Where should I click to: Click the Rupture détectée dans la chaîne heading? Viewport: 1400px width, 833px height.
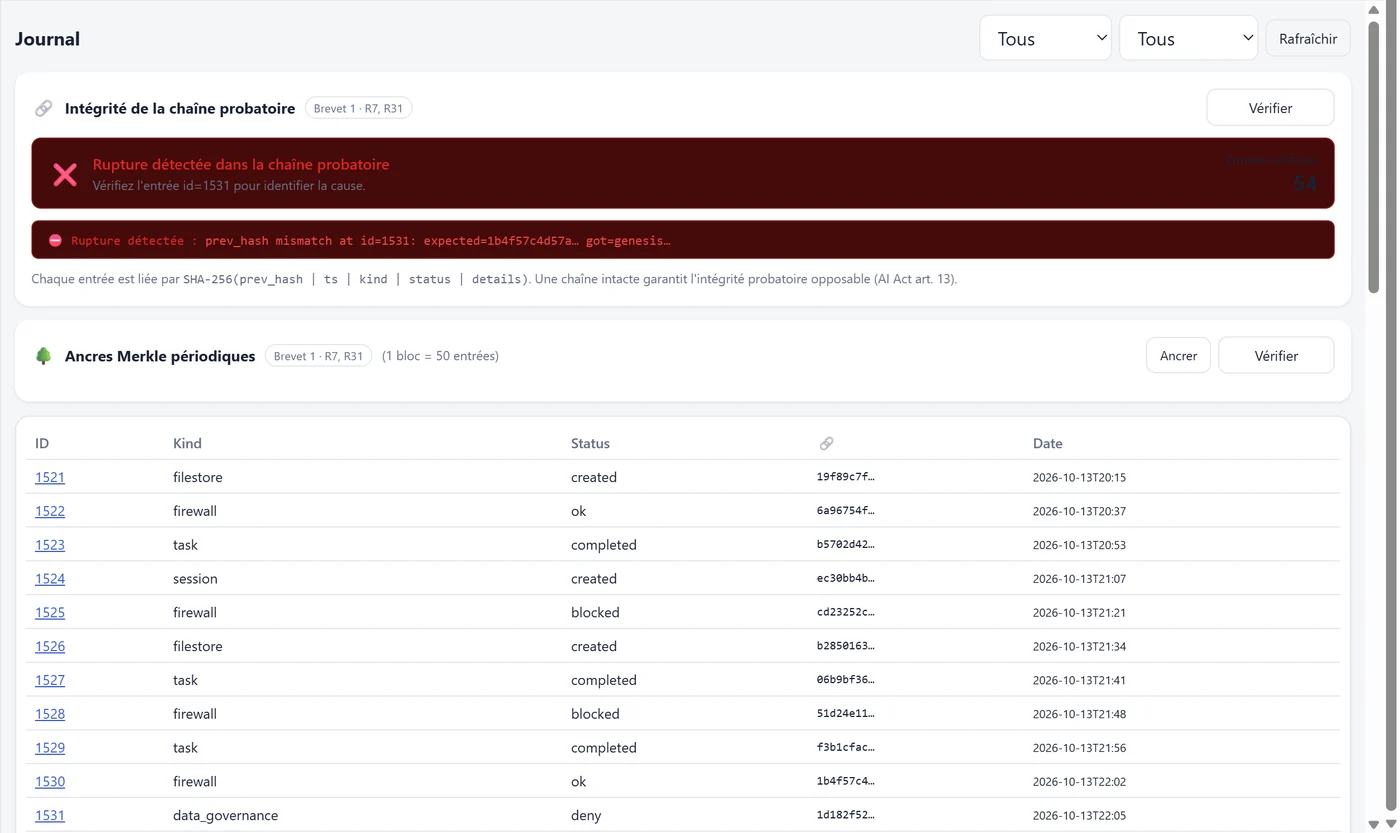[x=241, y=164]
